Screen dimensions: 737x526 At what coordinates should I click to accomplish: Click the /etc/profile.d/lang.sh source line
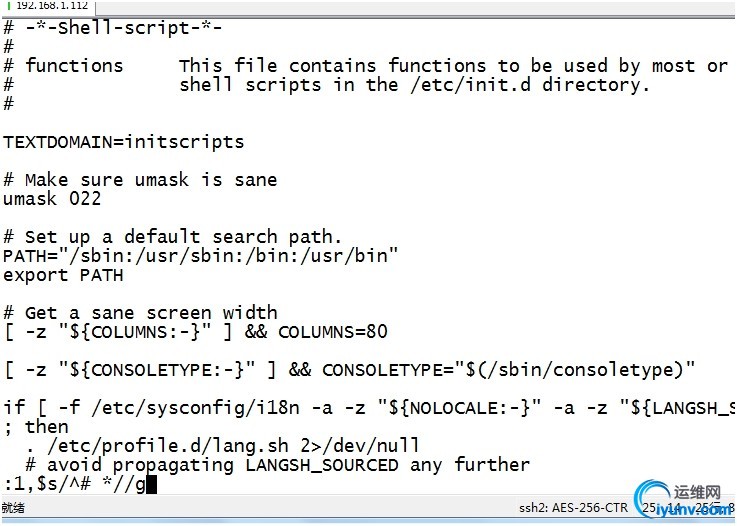pos(222,446)
